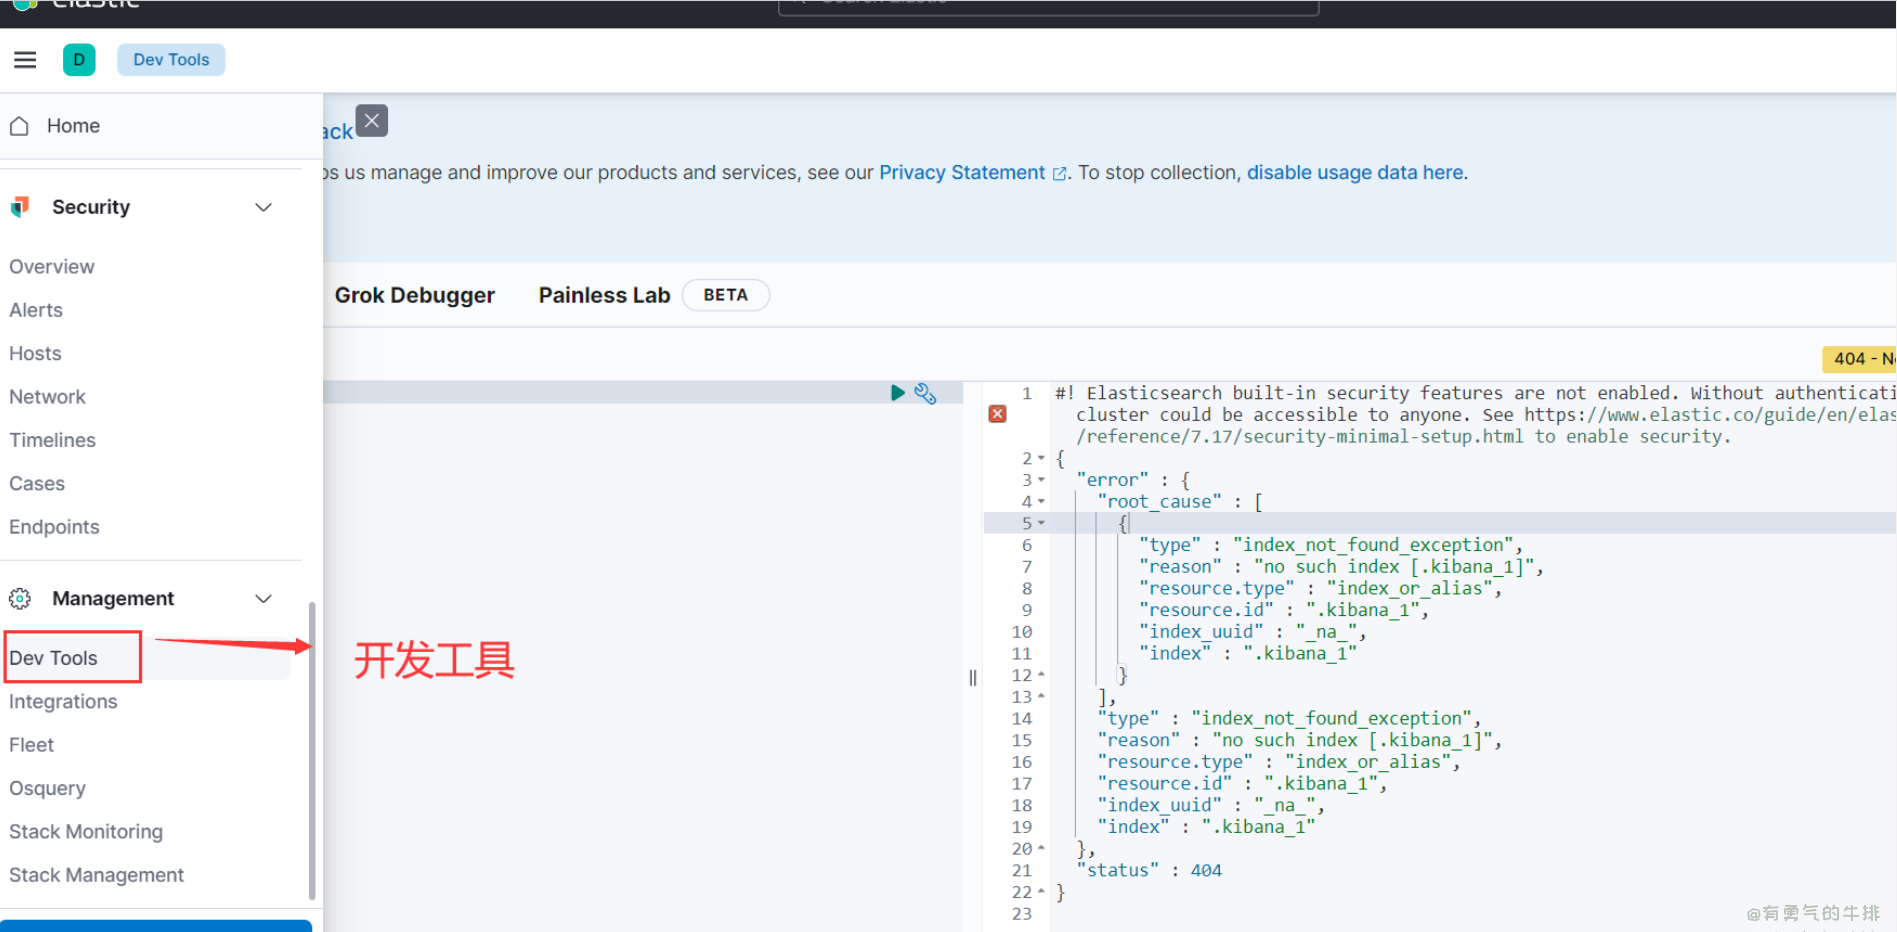Run the request with the play icon

click(x=898, y=393)
